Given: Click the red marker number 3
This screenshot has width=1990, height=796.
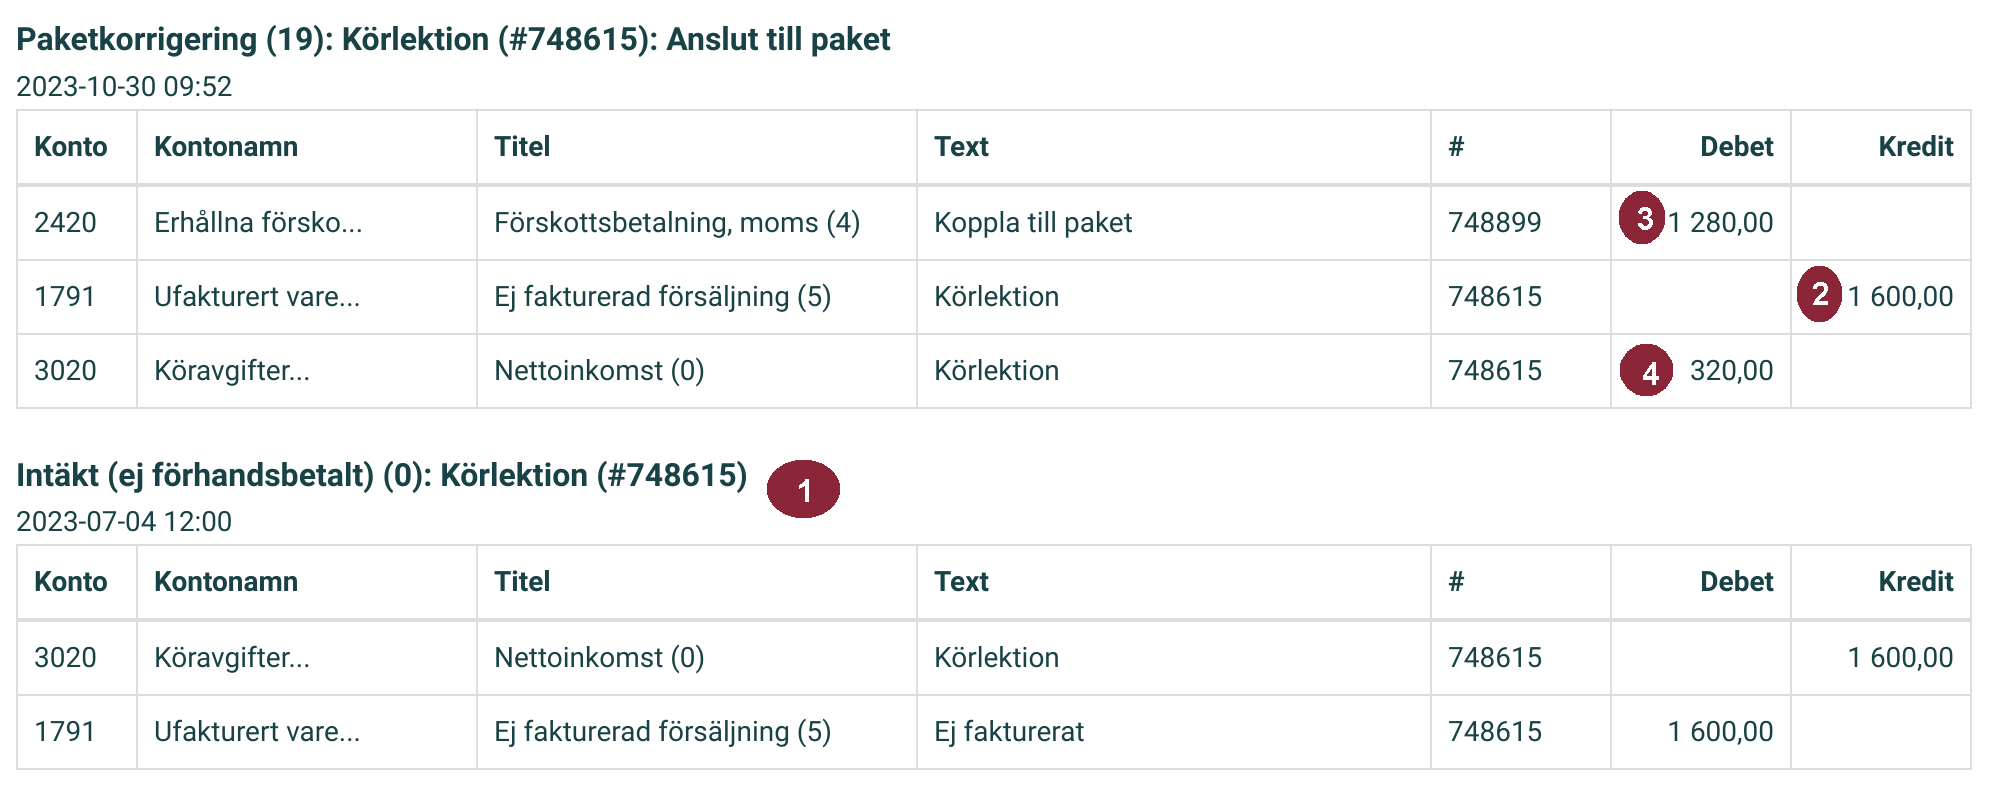Looking at the screenshot, I should 1642,218.
